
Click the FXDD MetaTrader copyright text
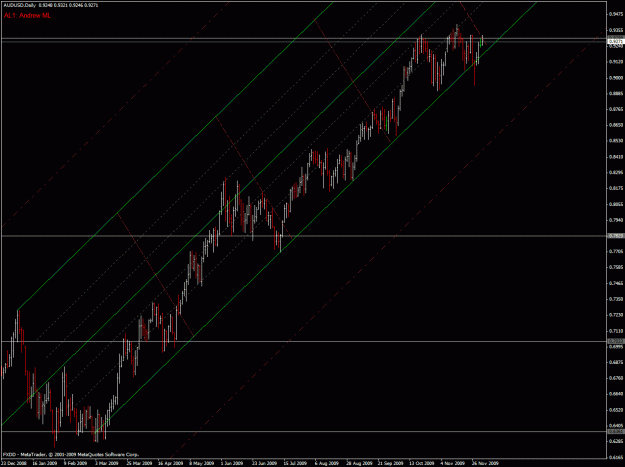71,455
